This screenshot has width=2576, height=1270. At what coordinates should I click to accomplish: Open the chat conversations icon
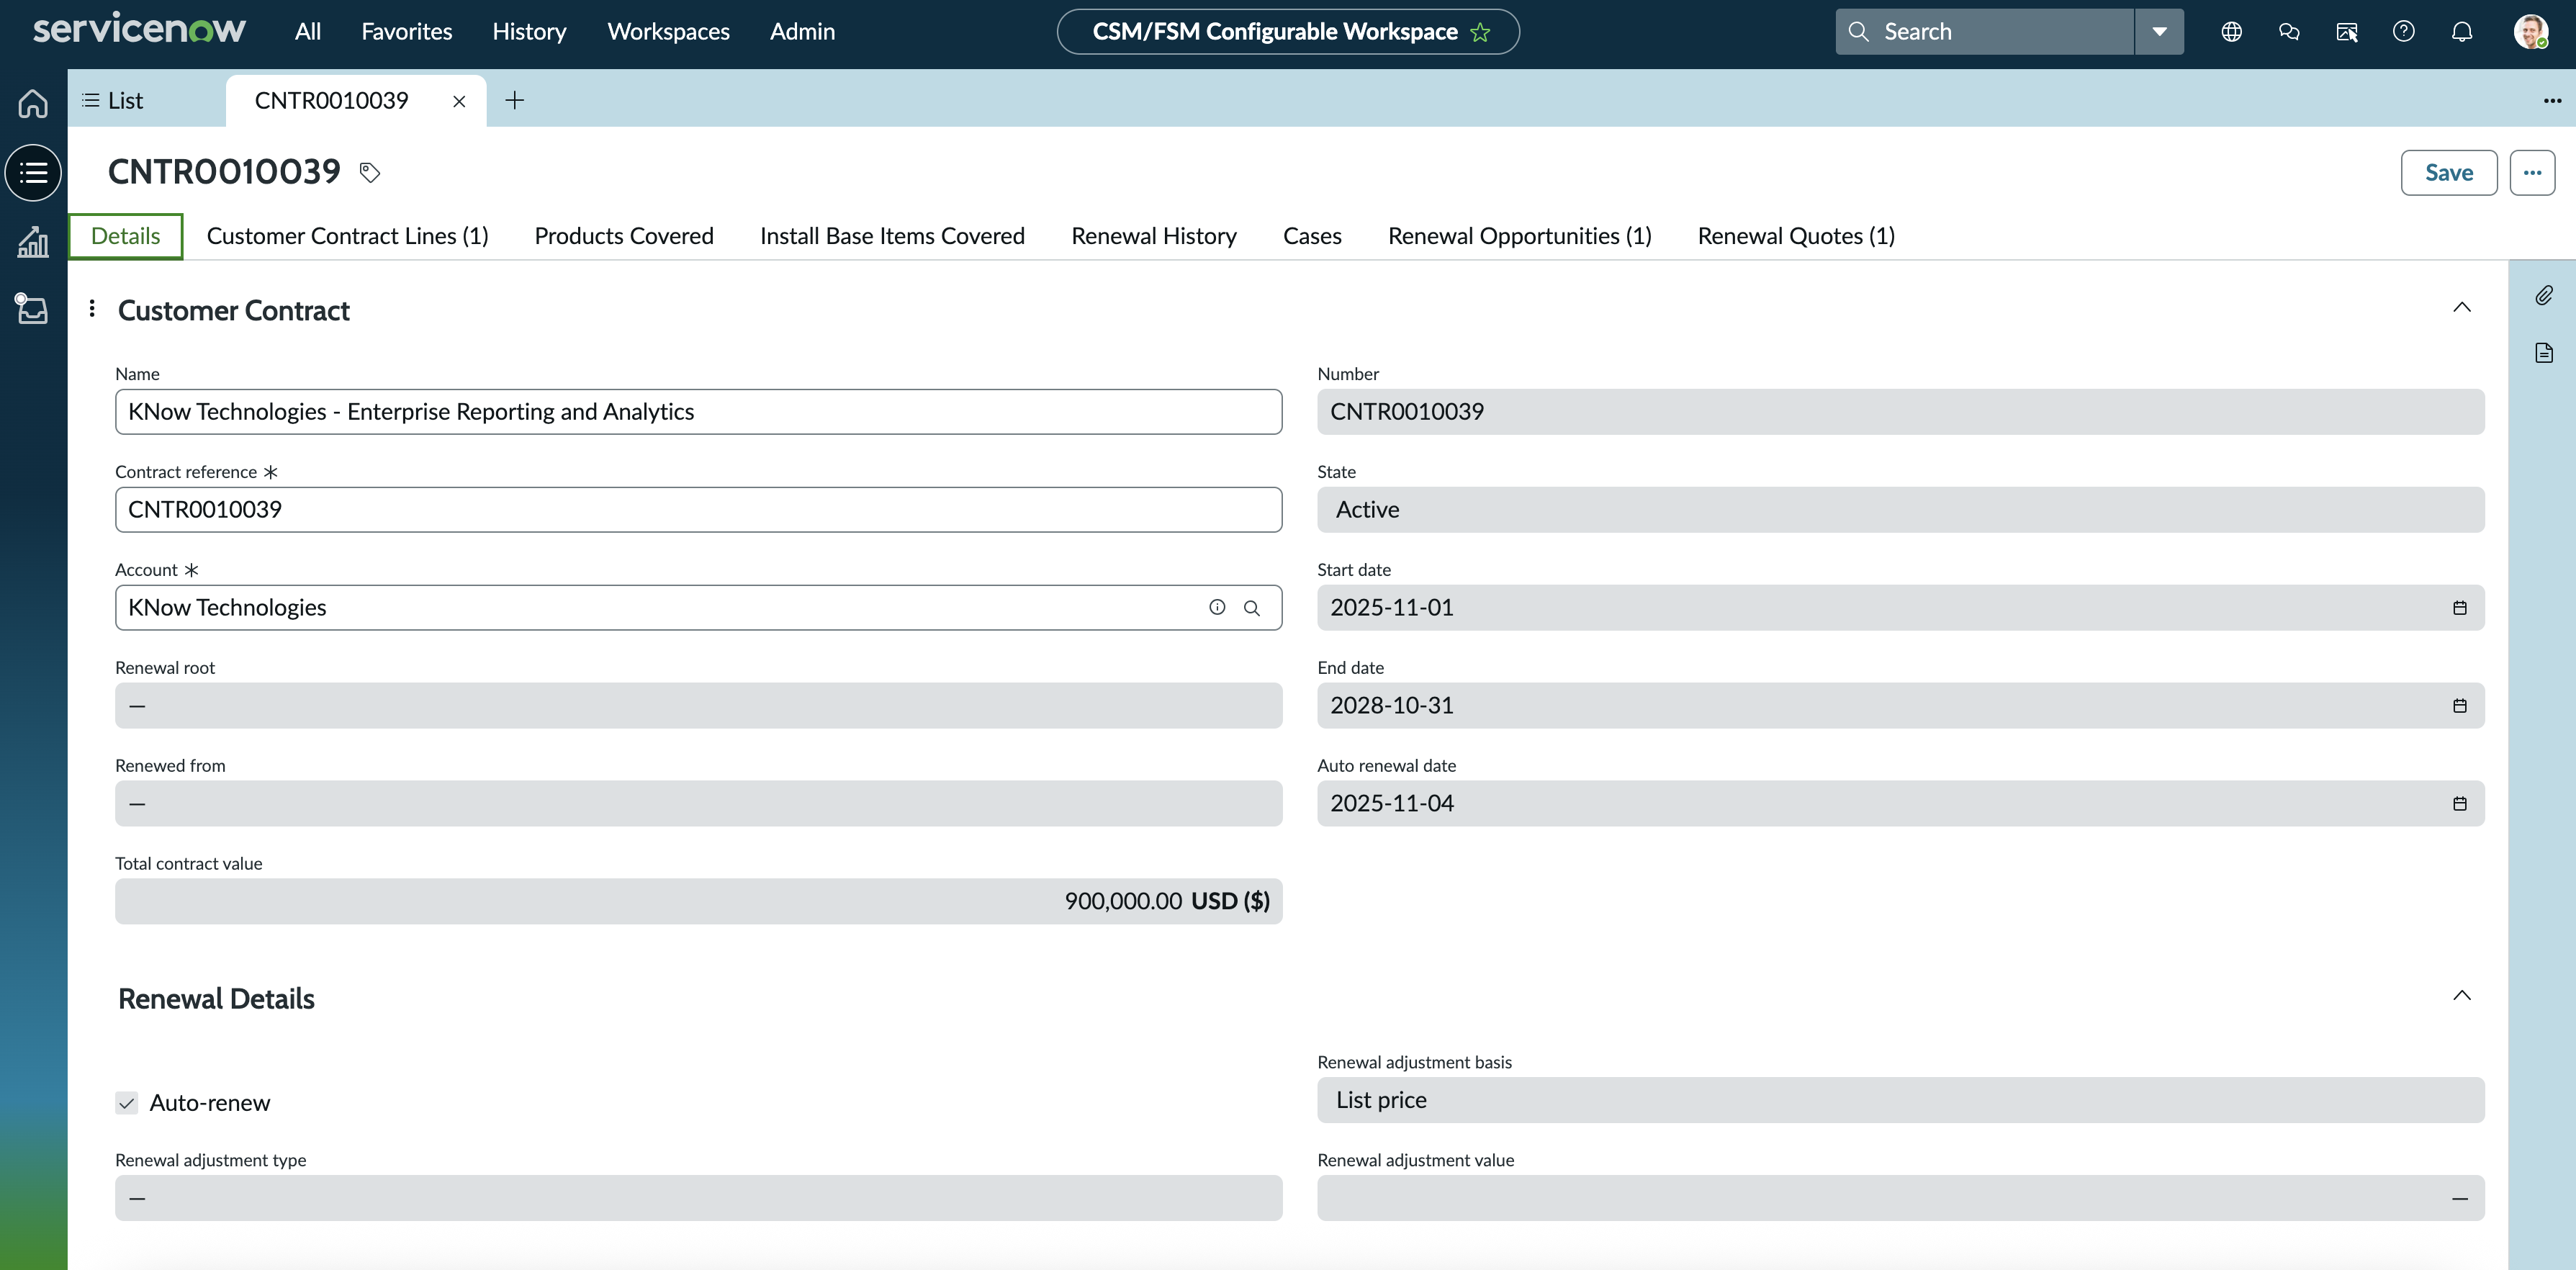point(2289,32)
